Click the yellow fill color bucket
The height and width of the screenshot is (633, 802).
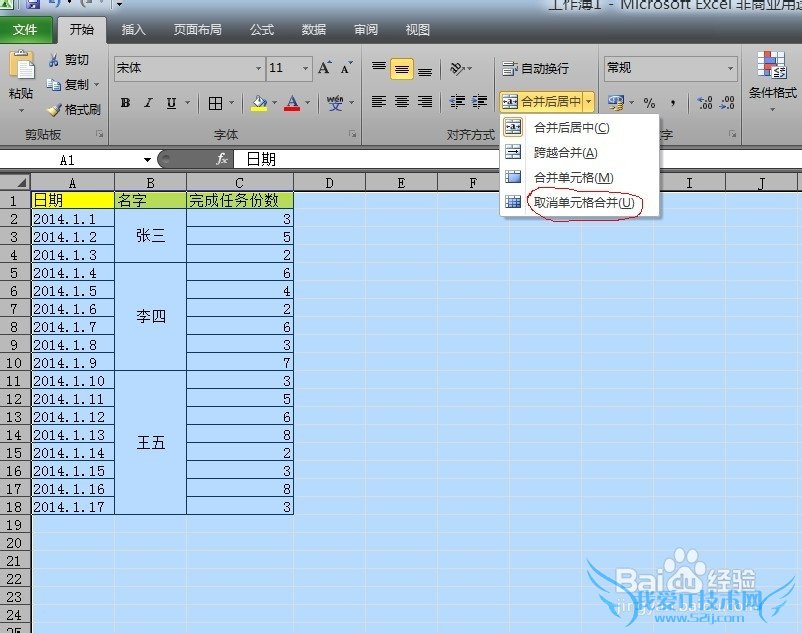coord(259,103)
